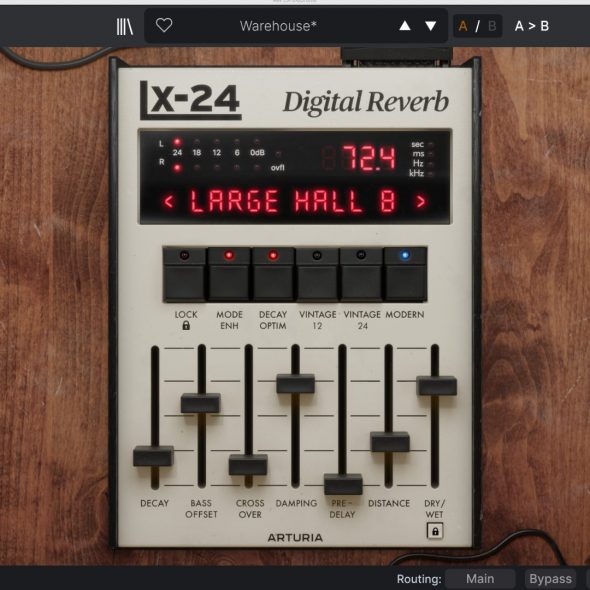
Task: Favorite the preset with the heart icon
Action: tap(164, 25)
